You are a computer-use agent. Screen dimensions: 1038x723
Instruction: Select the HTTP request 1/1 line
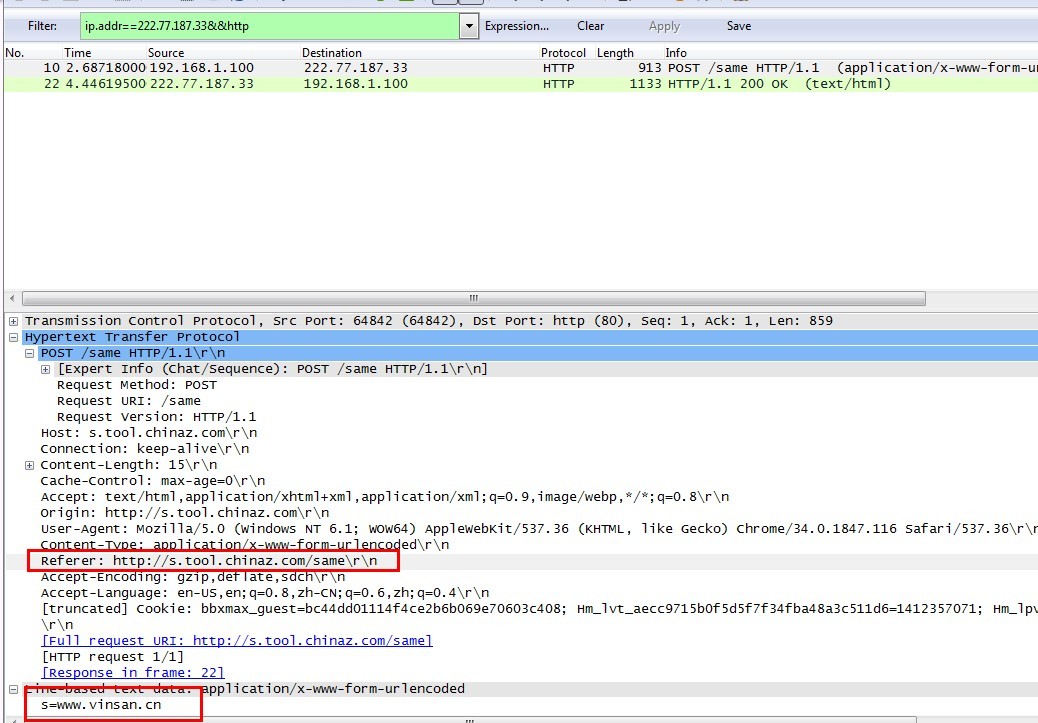point(113,657)
